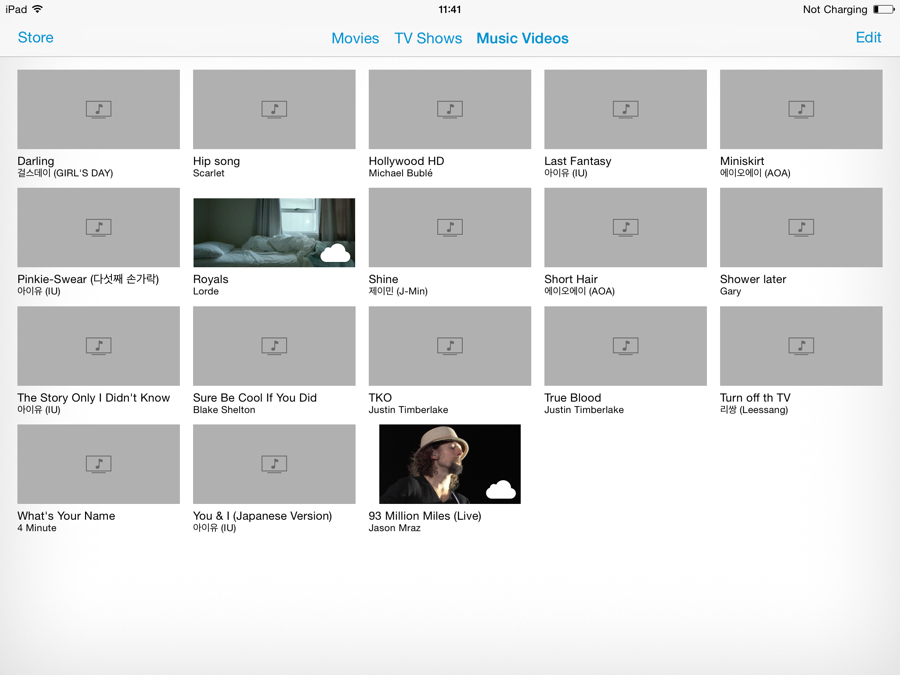Tap the Edit button

[868, 37]
